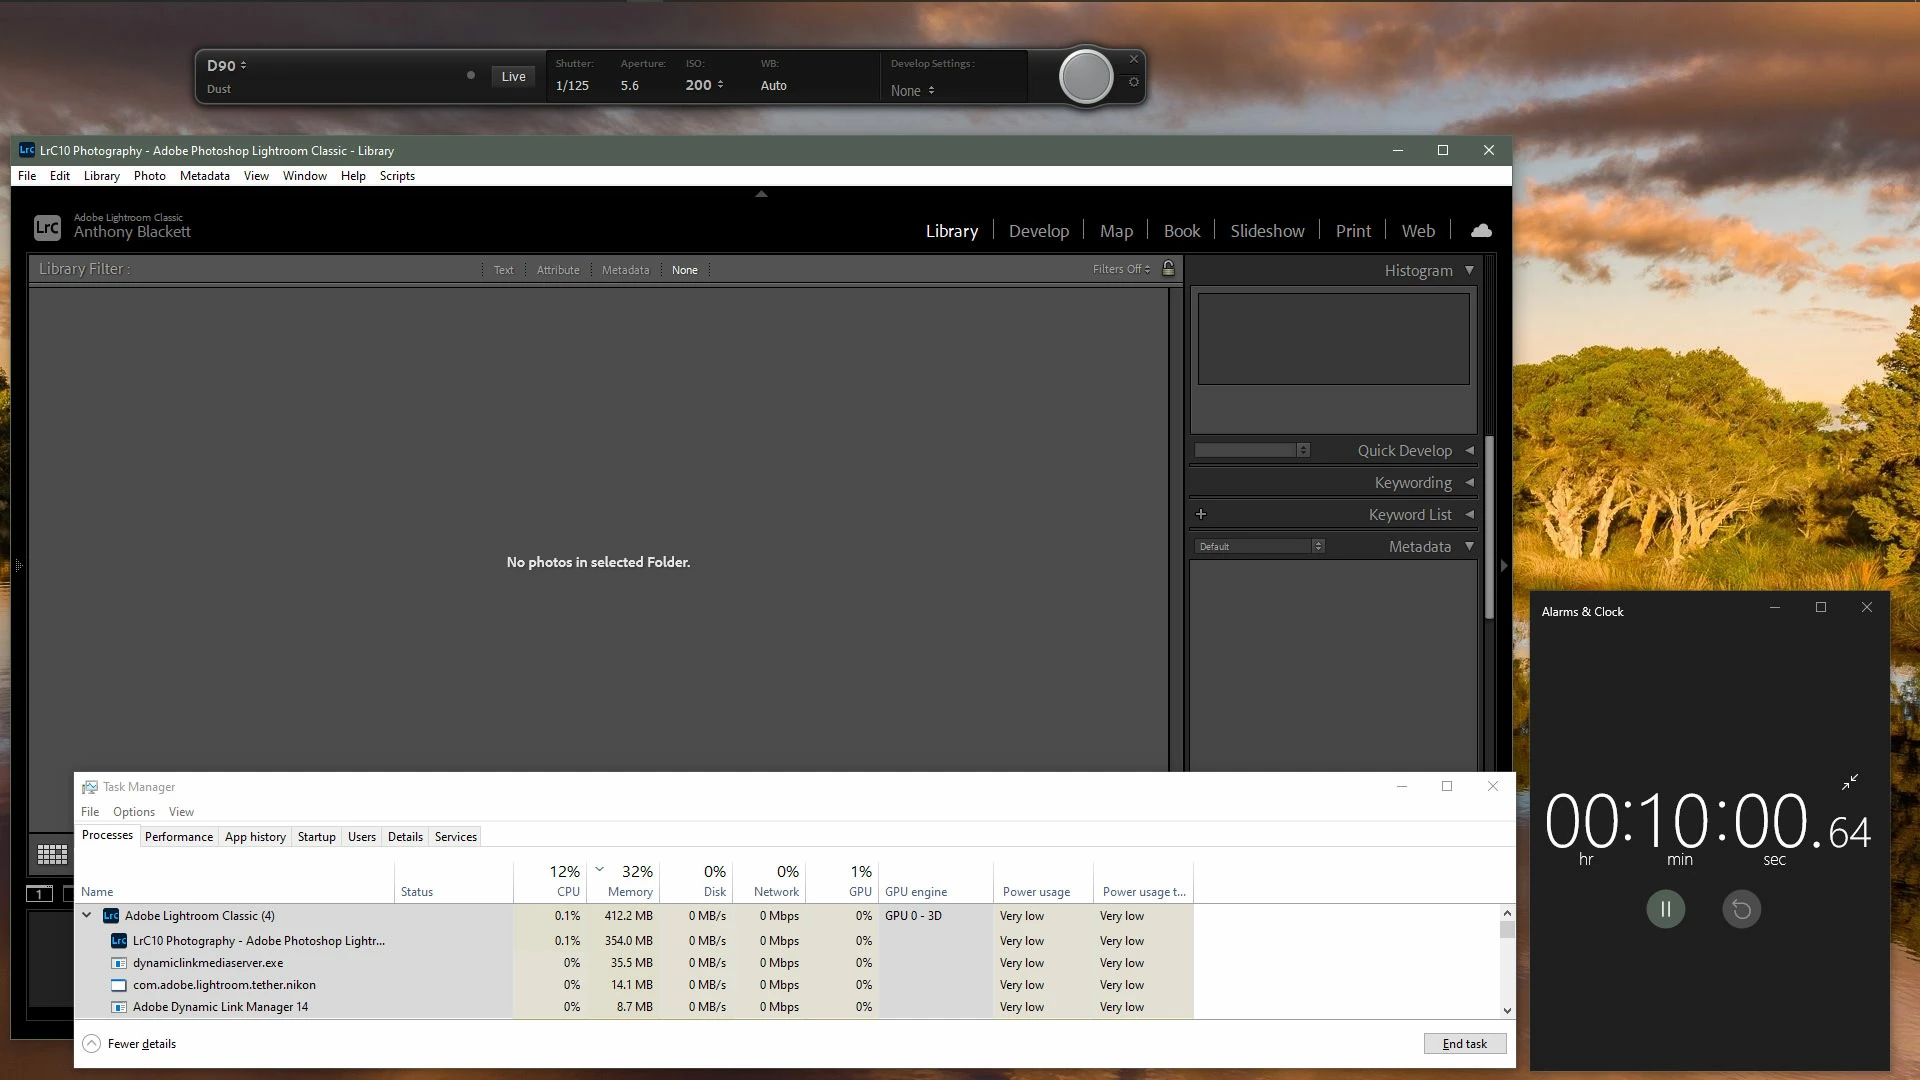Viewport: 1920px width, 1080px height.
Task: Click the cloud sync status icon
Action: (x=1481, y=231)
